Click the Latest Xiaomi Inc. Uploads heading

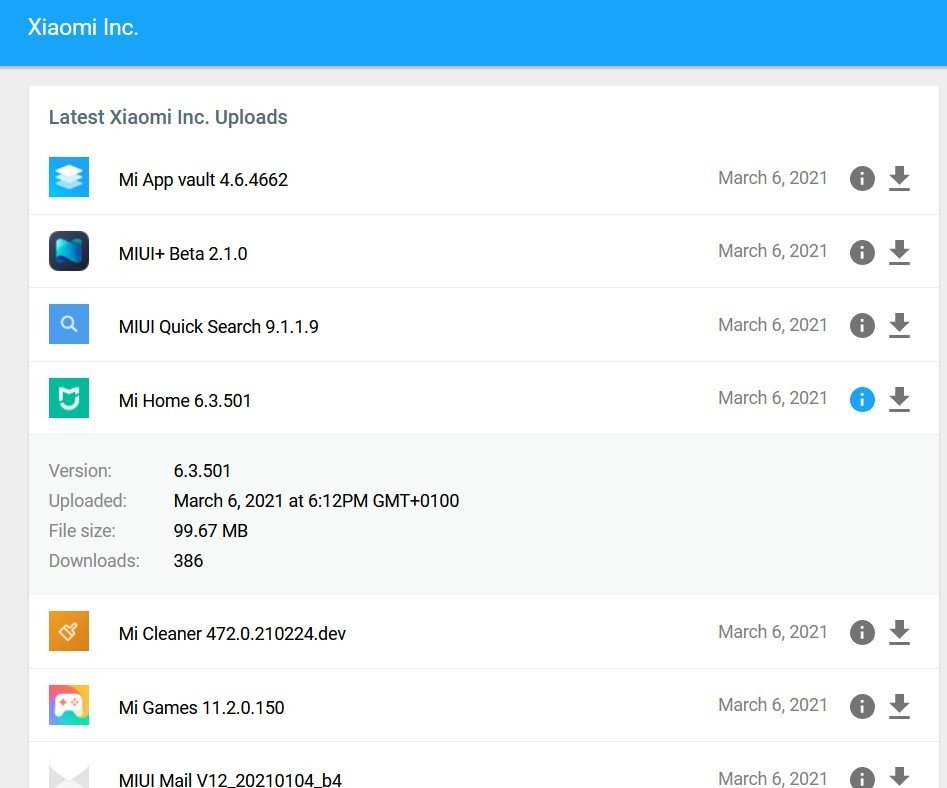click(x=168, y=117)
